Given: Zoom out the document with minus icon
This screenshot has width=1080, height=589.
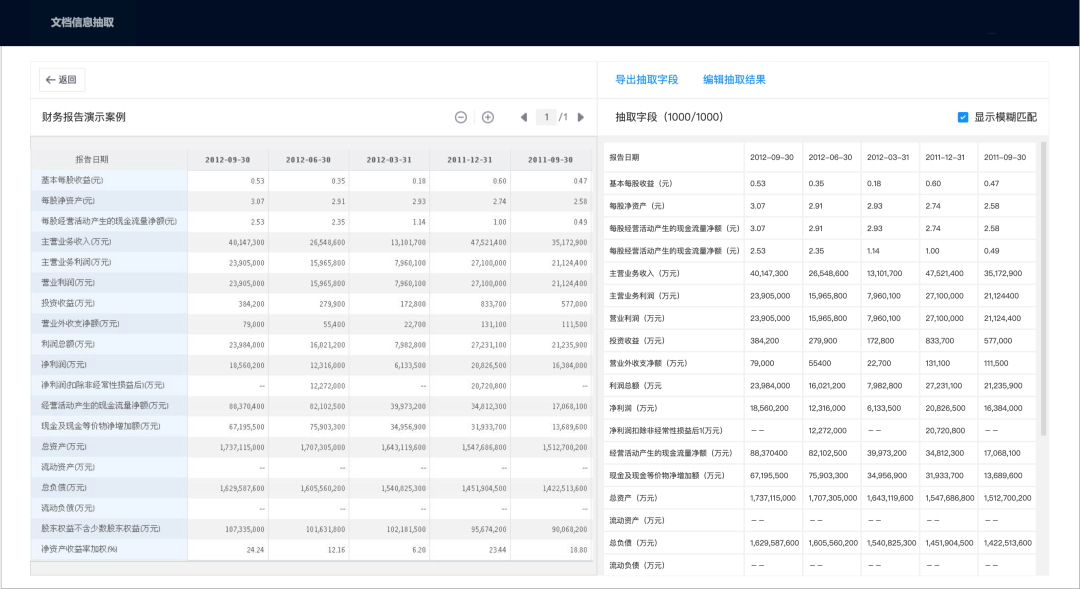Looking at the screenshot, I should [461, 117].
